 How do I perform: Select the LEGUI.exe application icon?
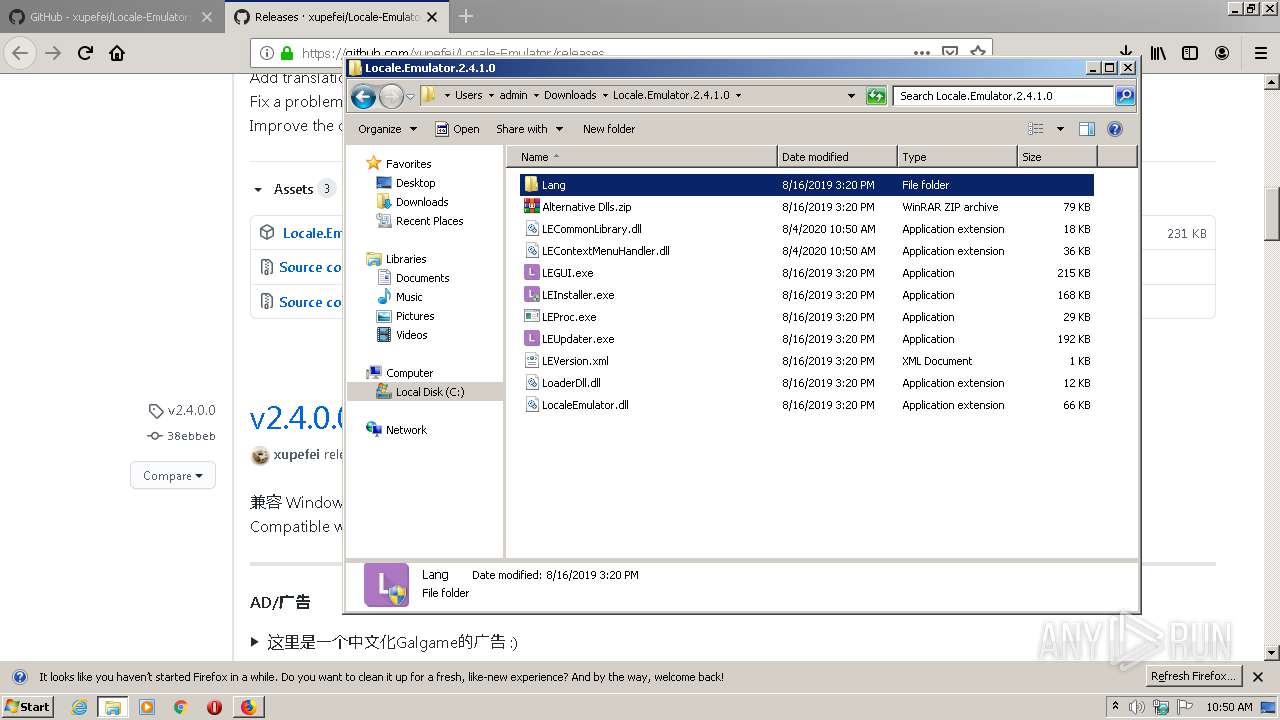(x=531, y=273)
